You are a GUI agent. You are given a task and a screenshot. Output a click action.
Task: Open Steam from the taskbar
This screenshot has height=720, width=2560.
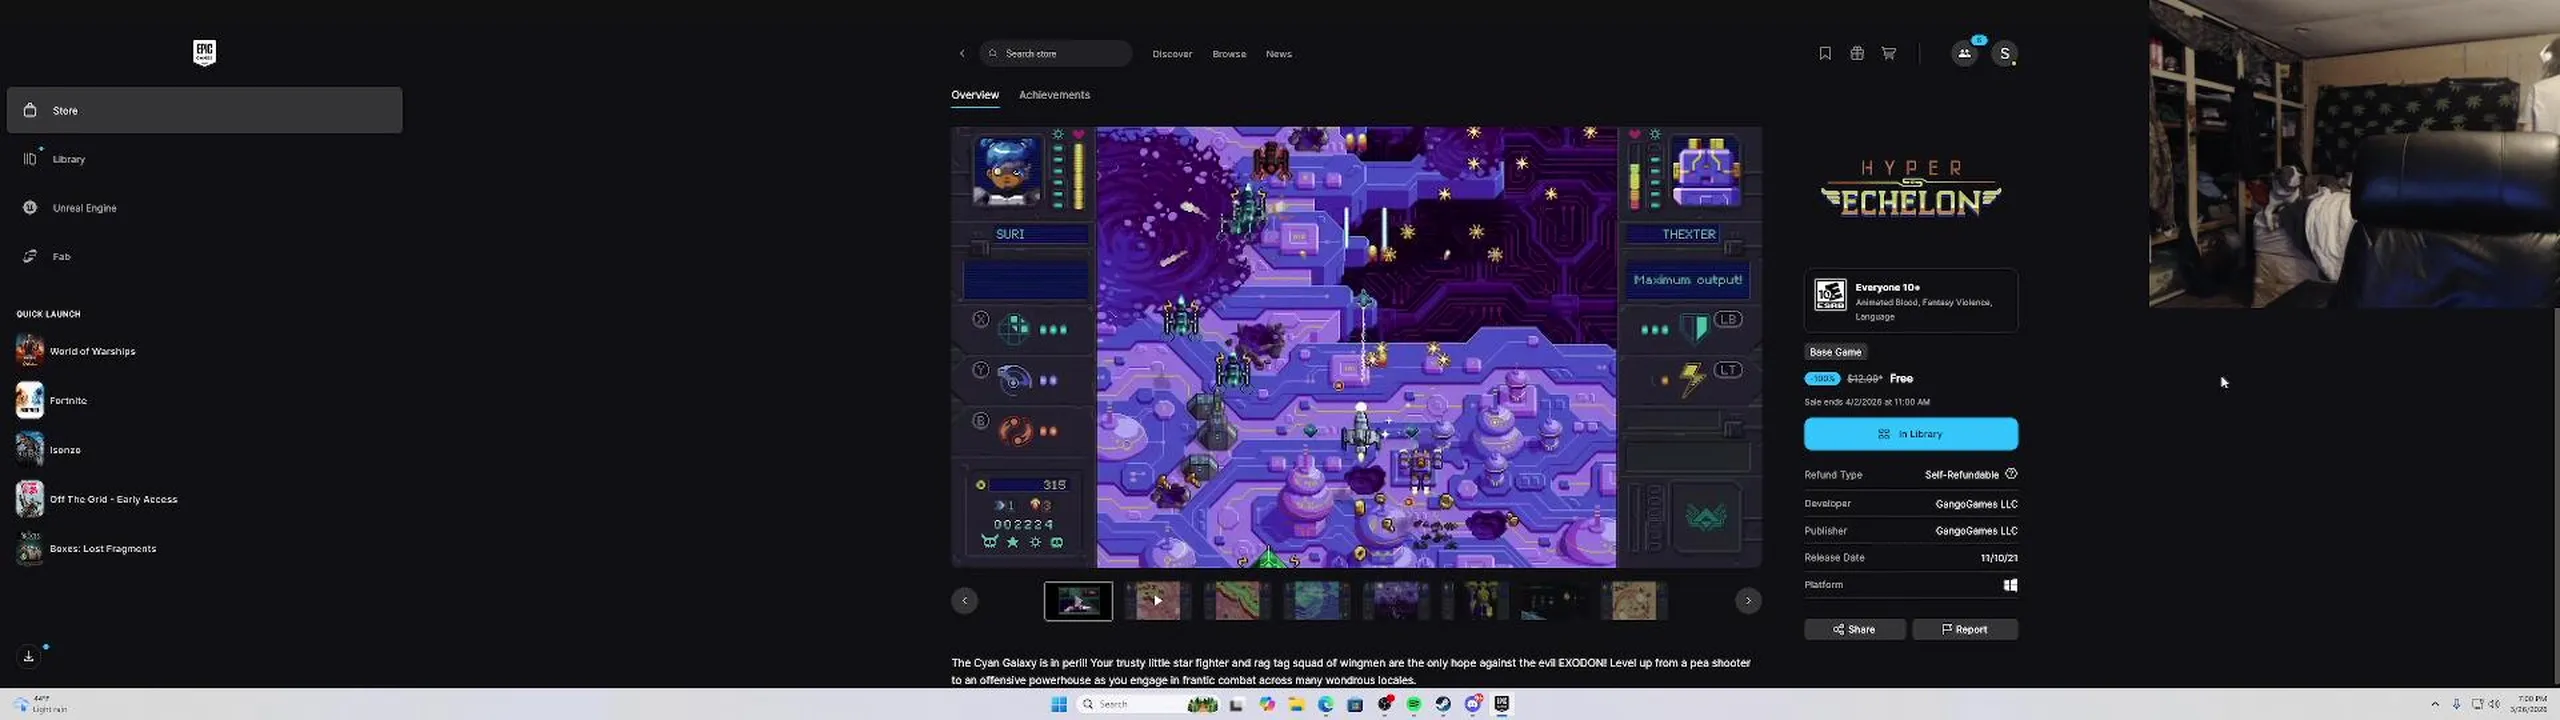[x=1443, y=705]
